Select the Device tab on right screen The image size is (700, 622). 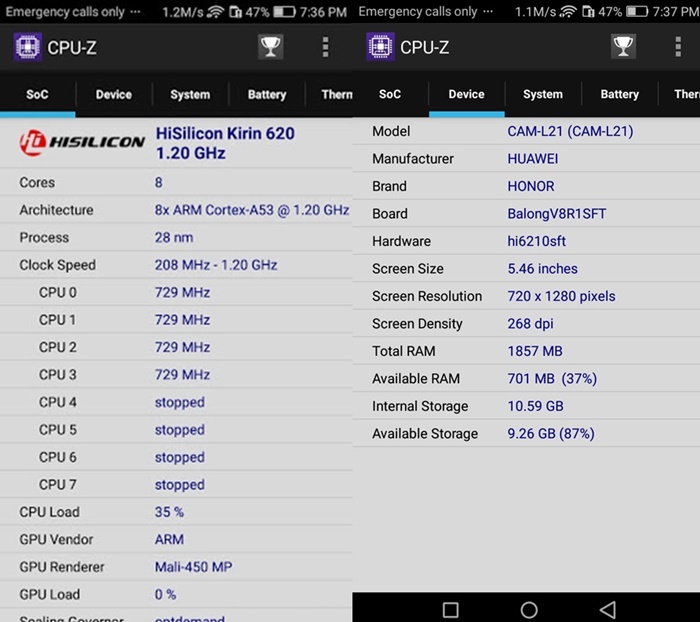click(x=467, y=94)
